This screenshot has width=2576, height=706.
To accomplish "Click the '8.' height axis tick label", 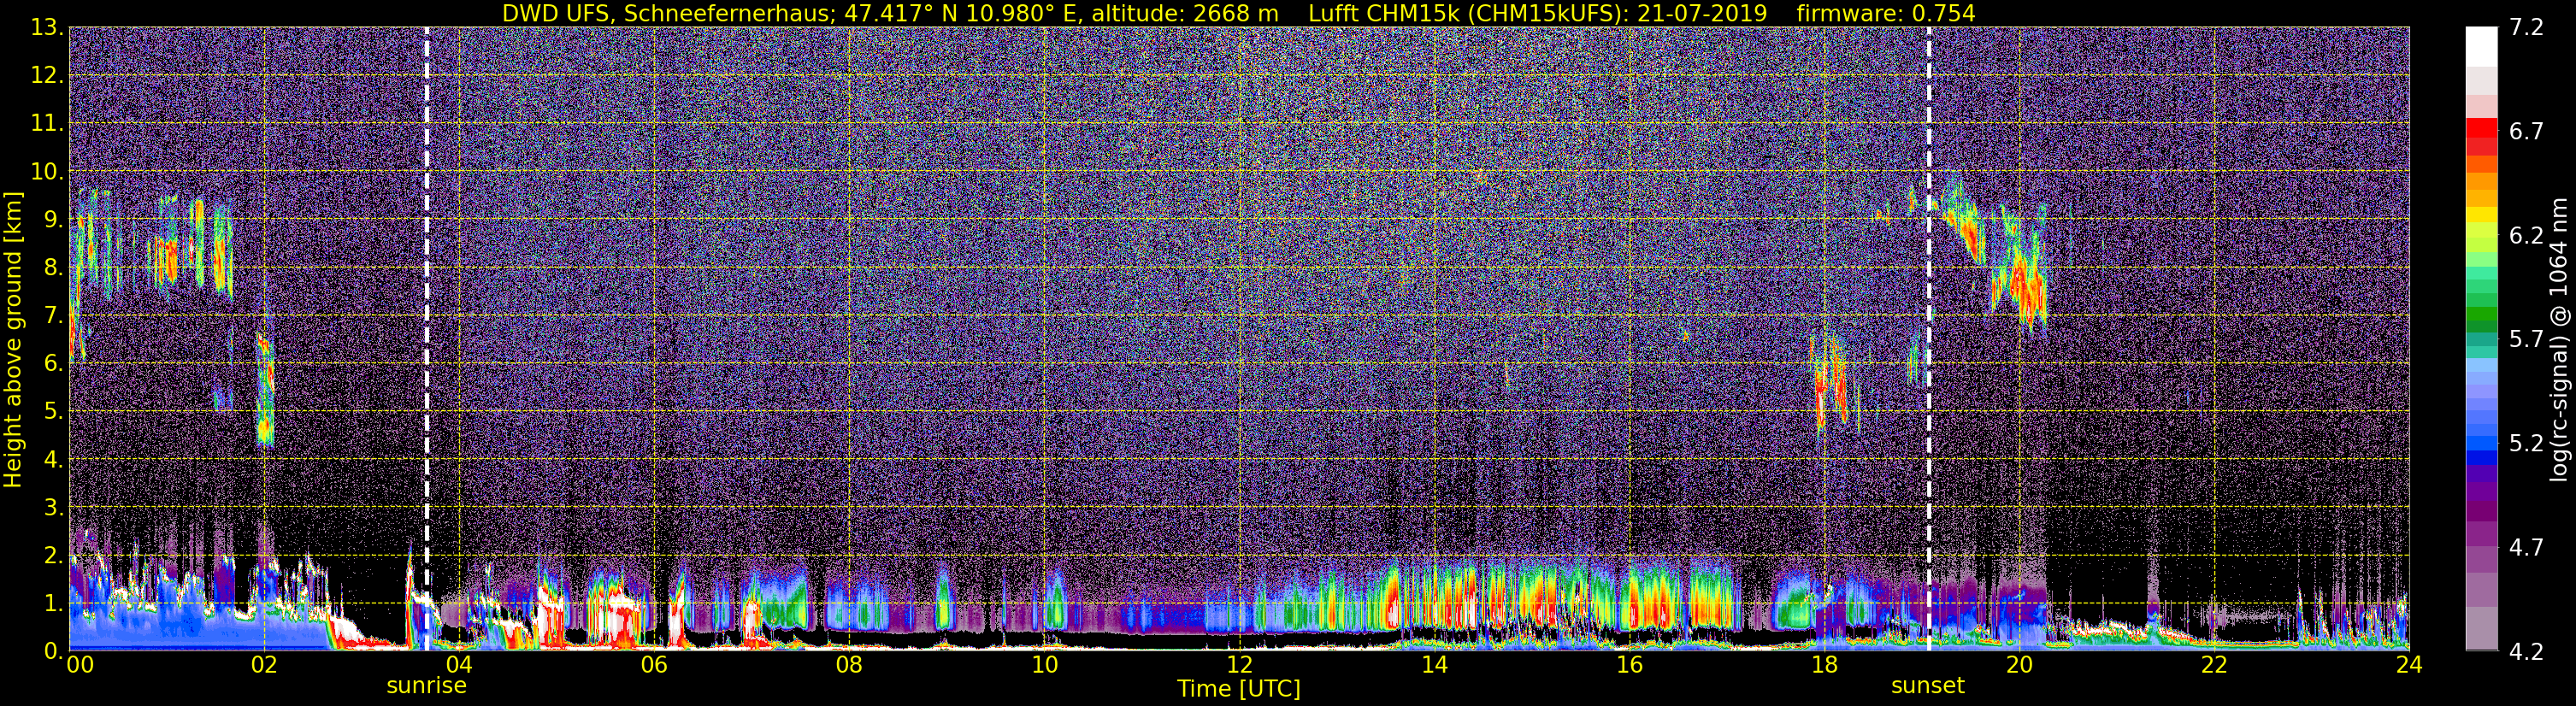I will (x=53, y=268).
